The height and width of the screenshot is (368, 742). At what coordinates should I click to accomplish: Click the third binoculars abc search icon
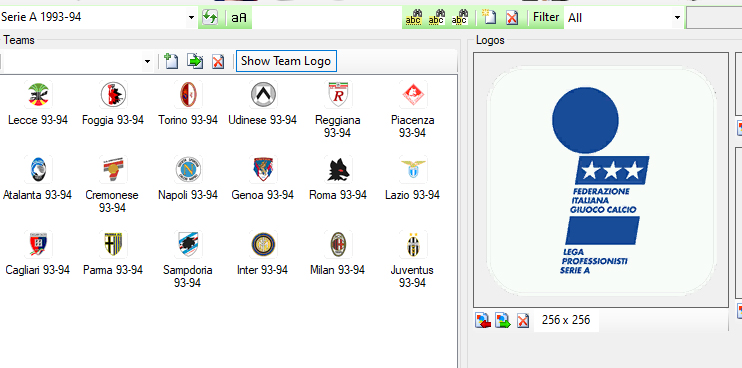tap(459, 18)
